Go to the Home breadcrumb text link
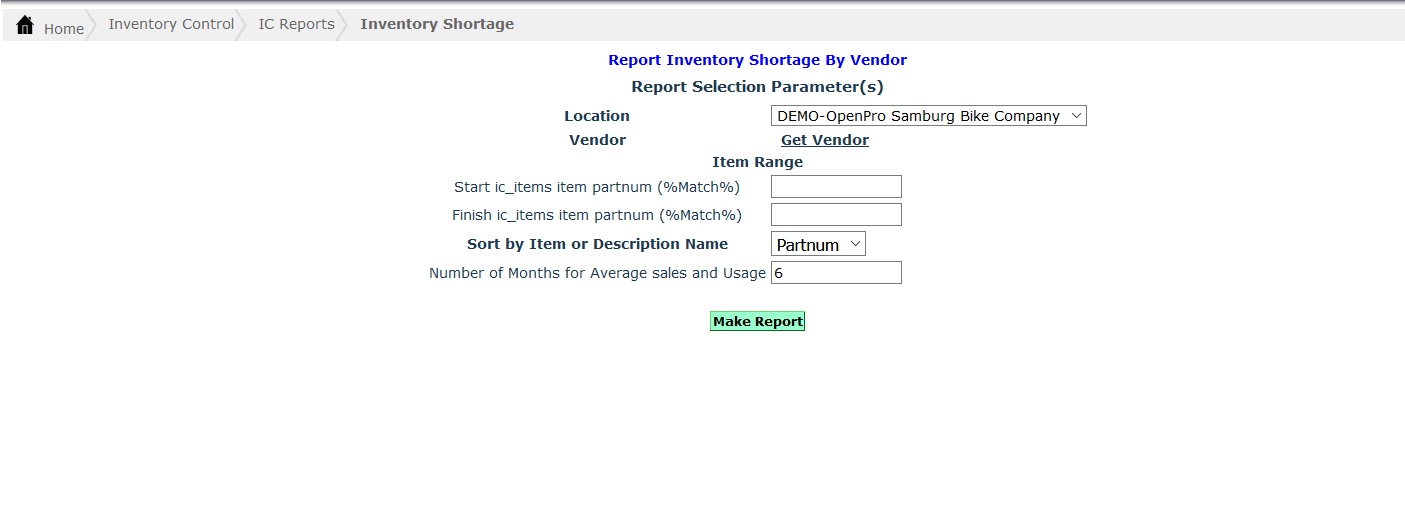The height and width of the screenshot is (524, 1405). (x=64, y=29)
